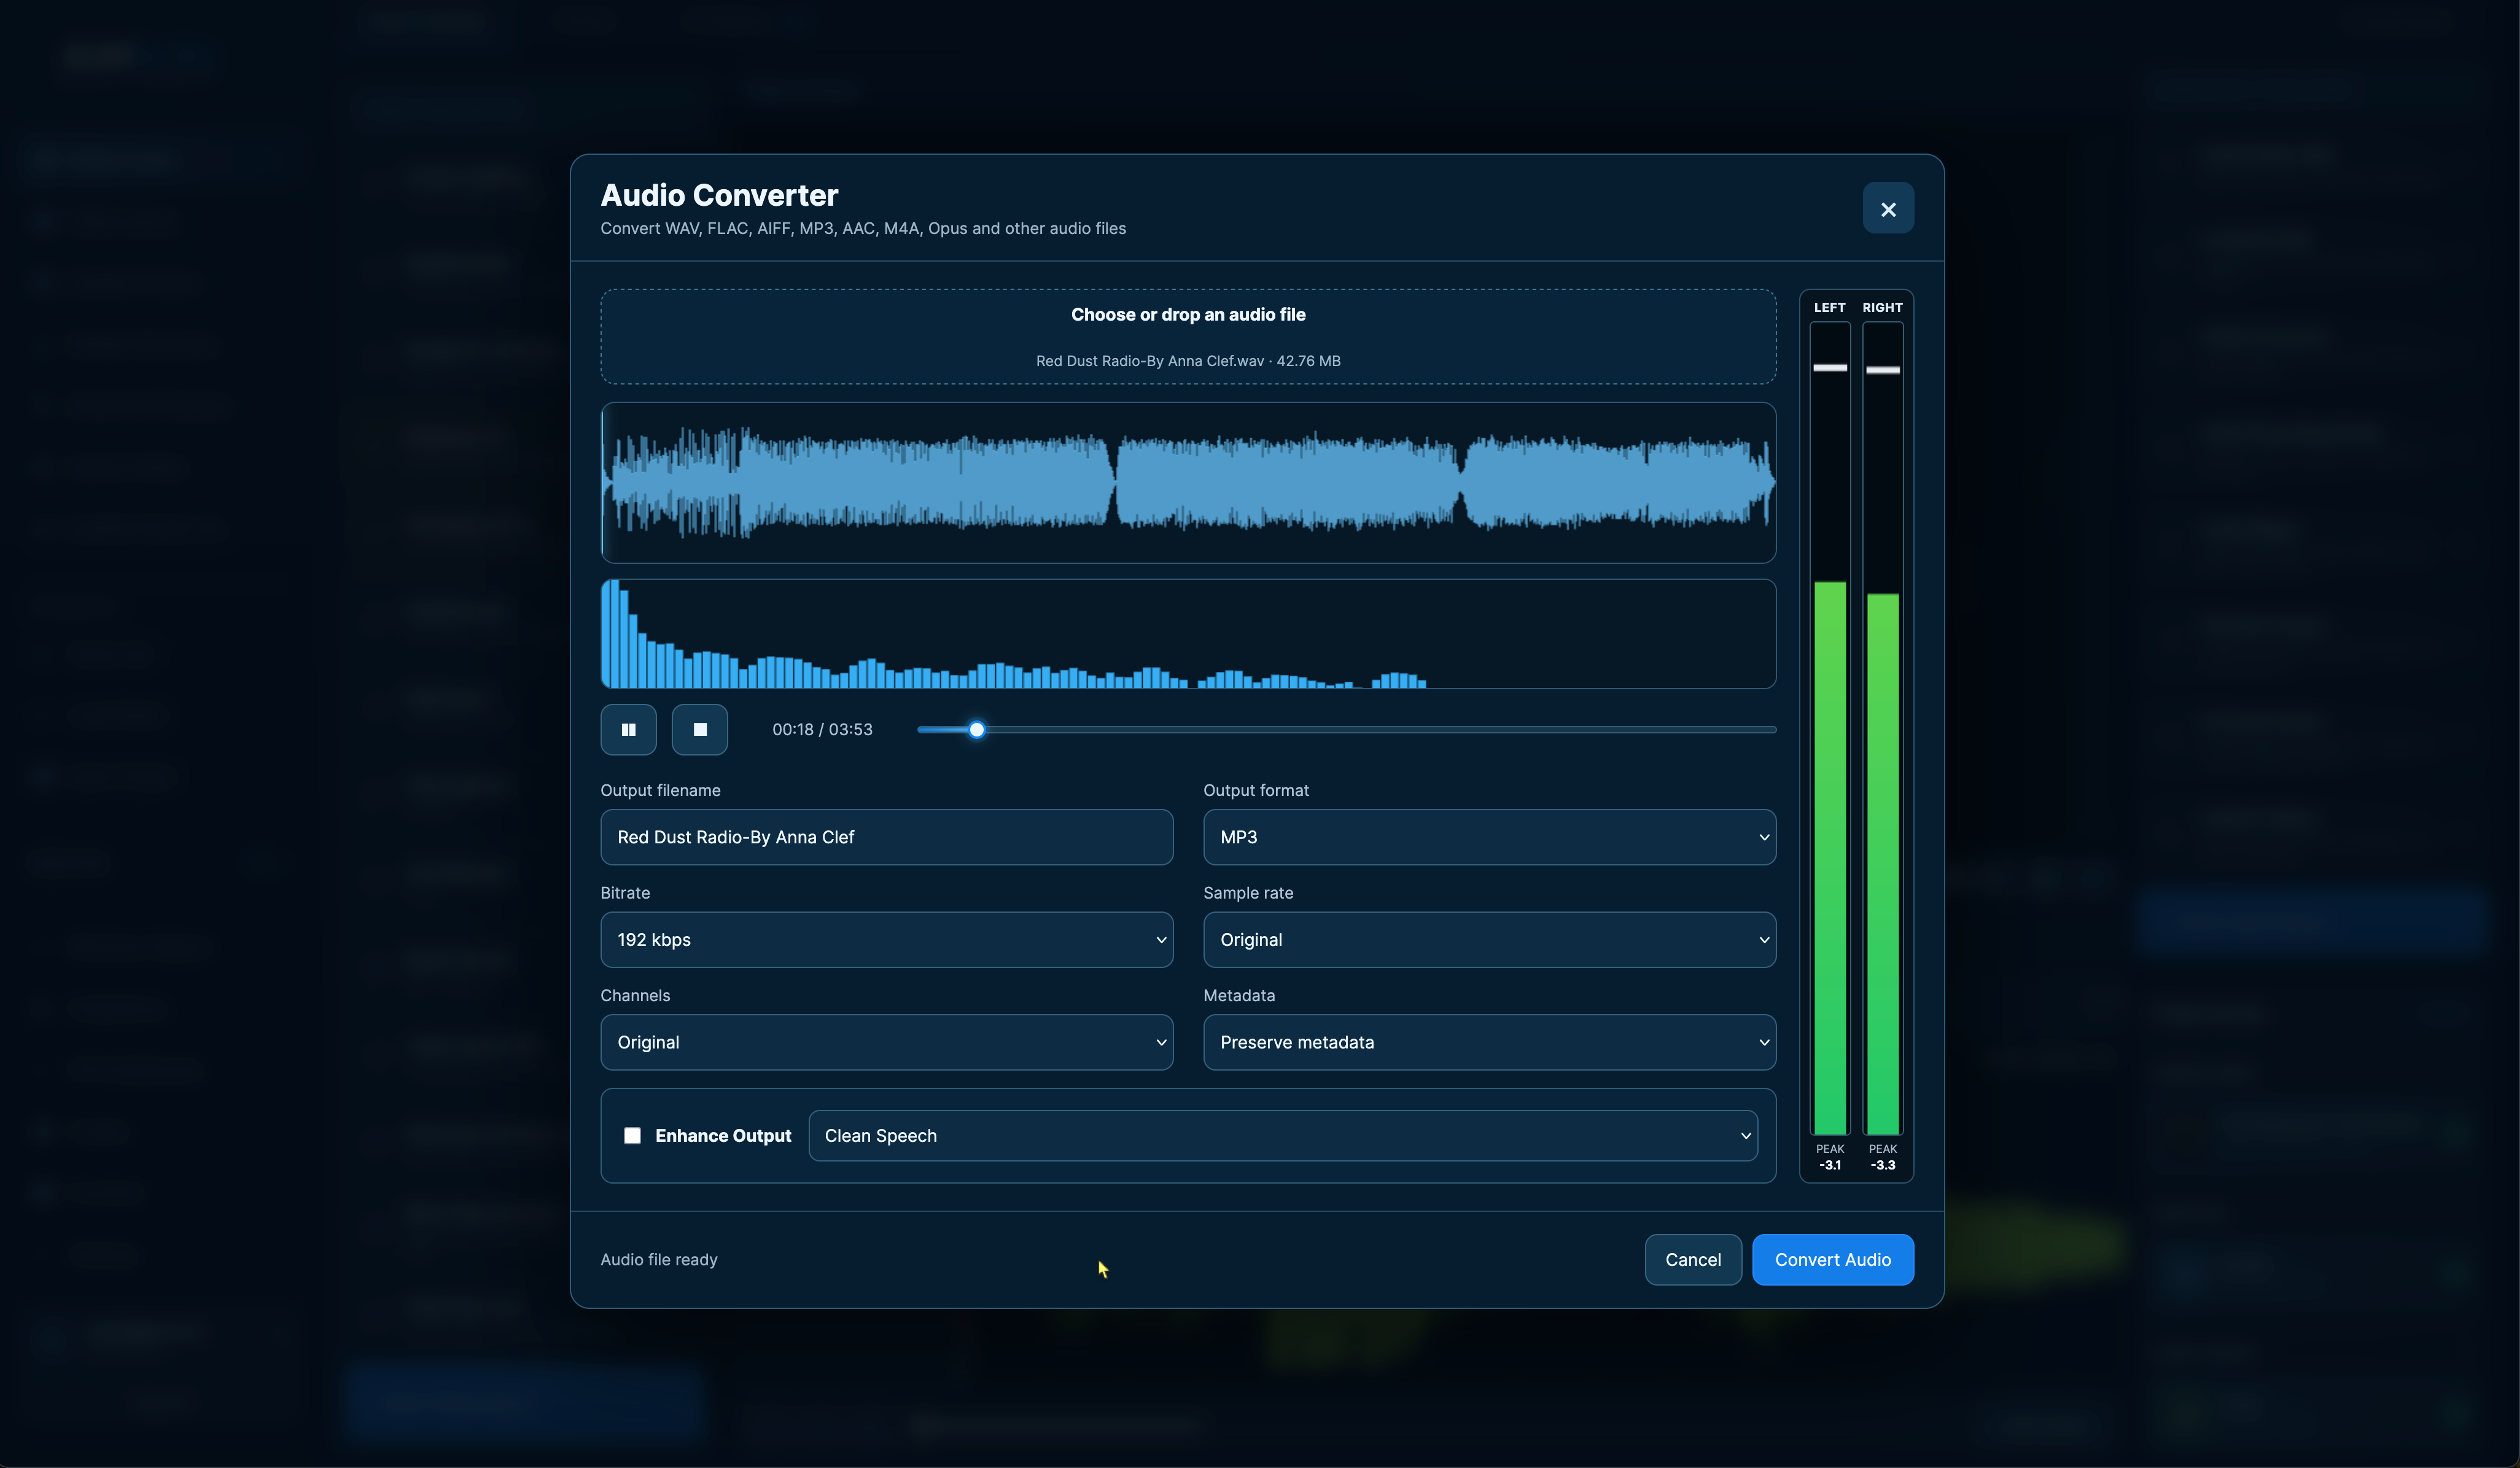Click in the Output filename field
This screenshot has width=2520, height=1468.
click(886, 837)
